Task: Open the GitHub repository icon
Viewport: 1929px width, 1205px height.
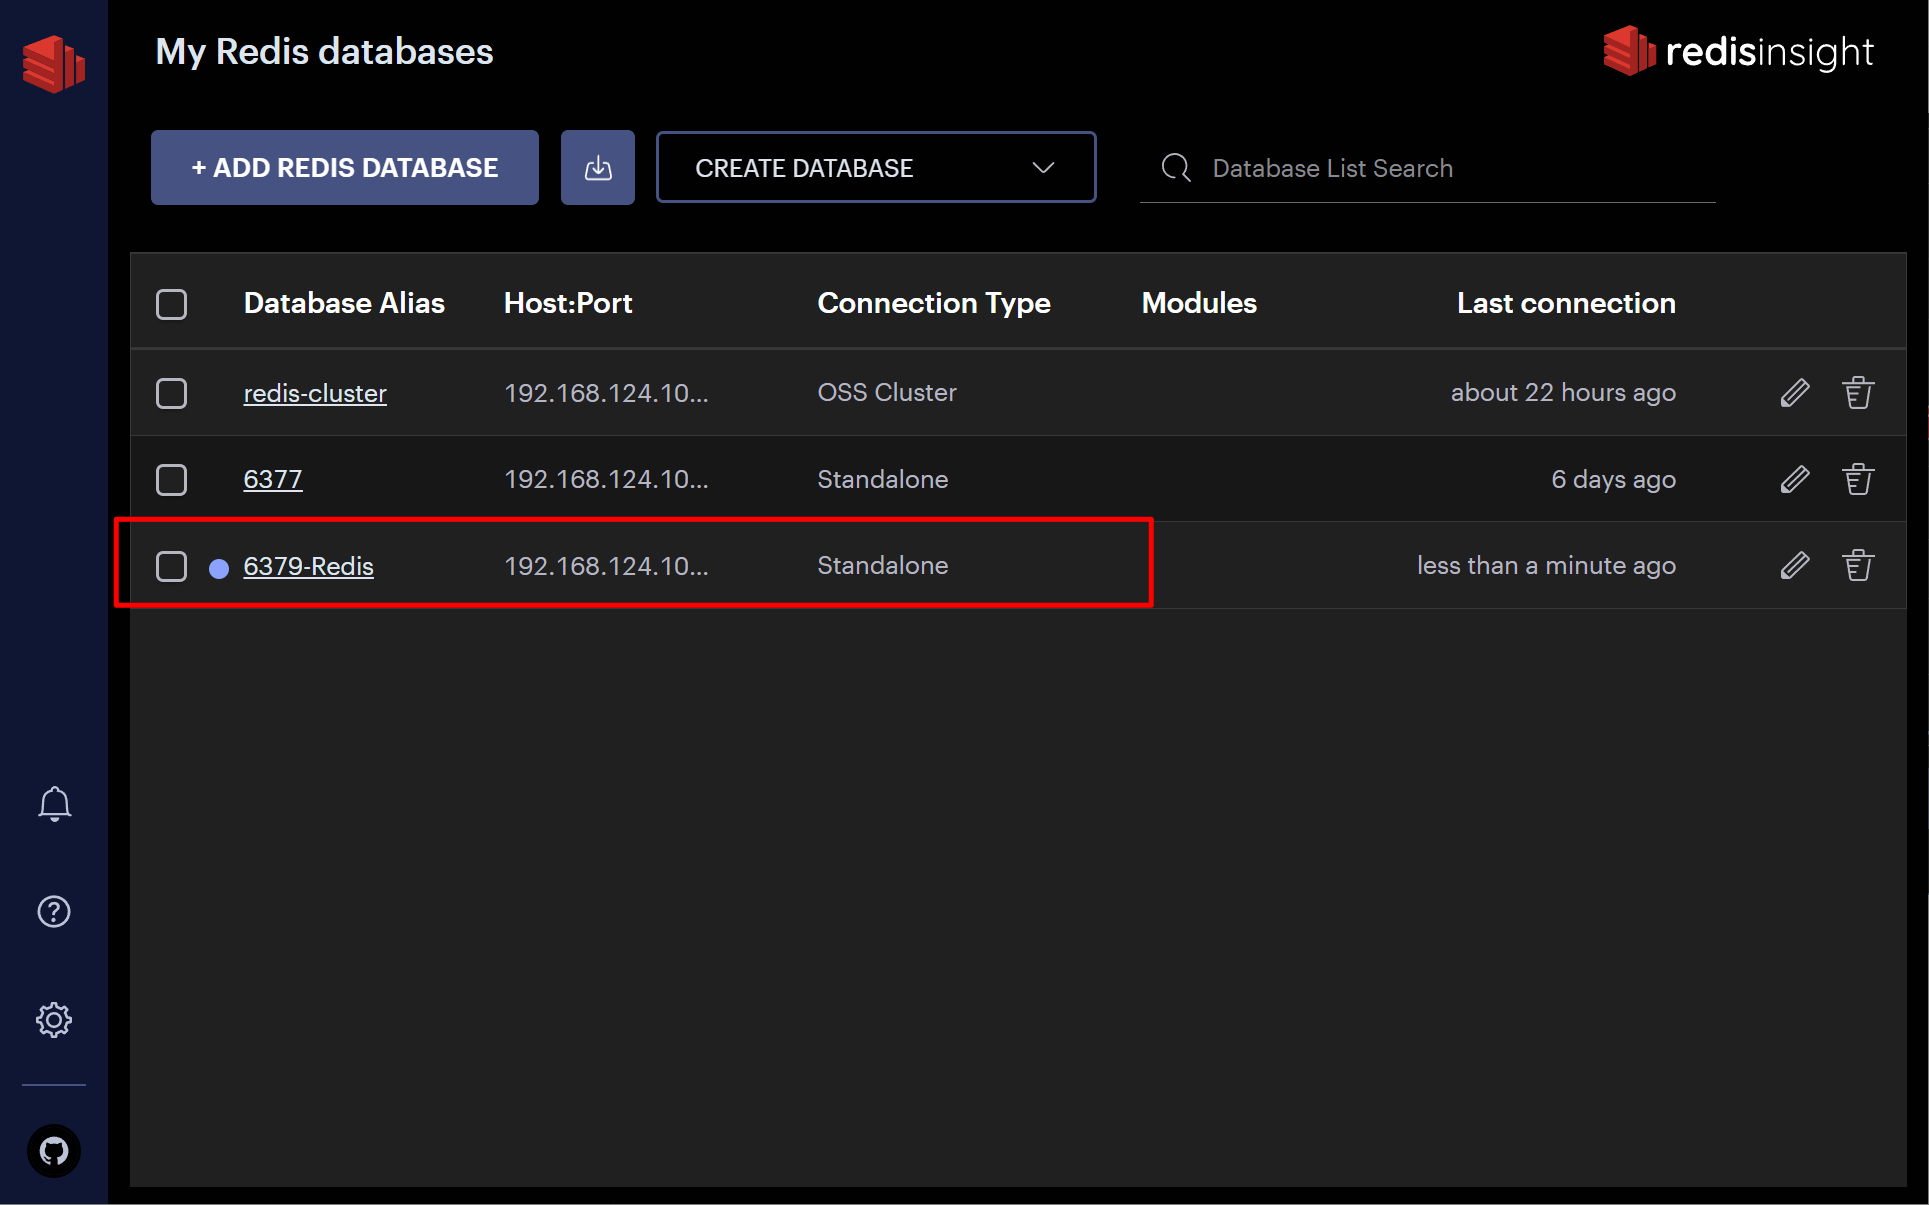Action: (53, 1151)
